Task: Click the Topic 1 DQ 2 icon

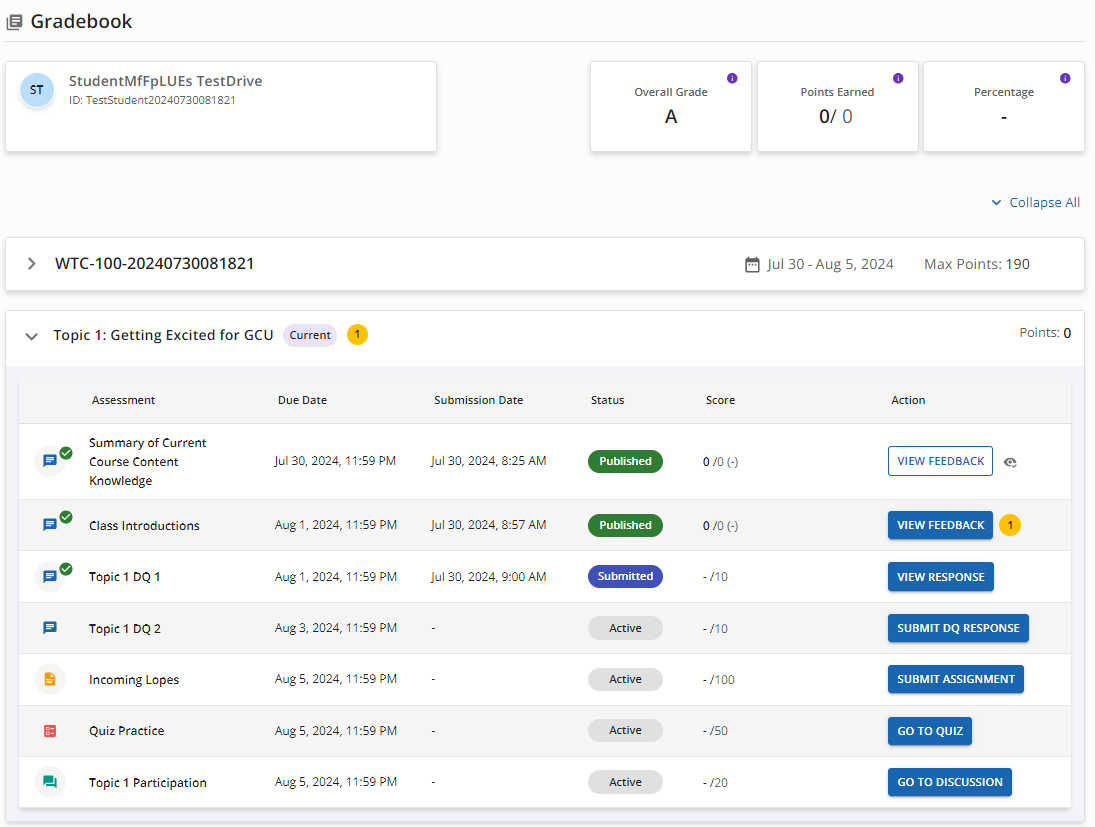Action: [x=50, y=628]
